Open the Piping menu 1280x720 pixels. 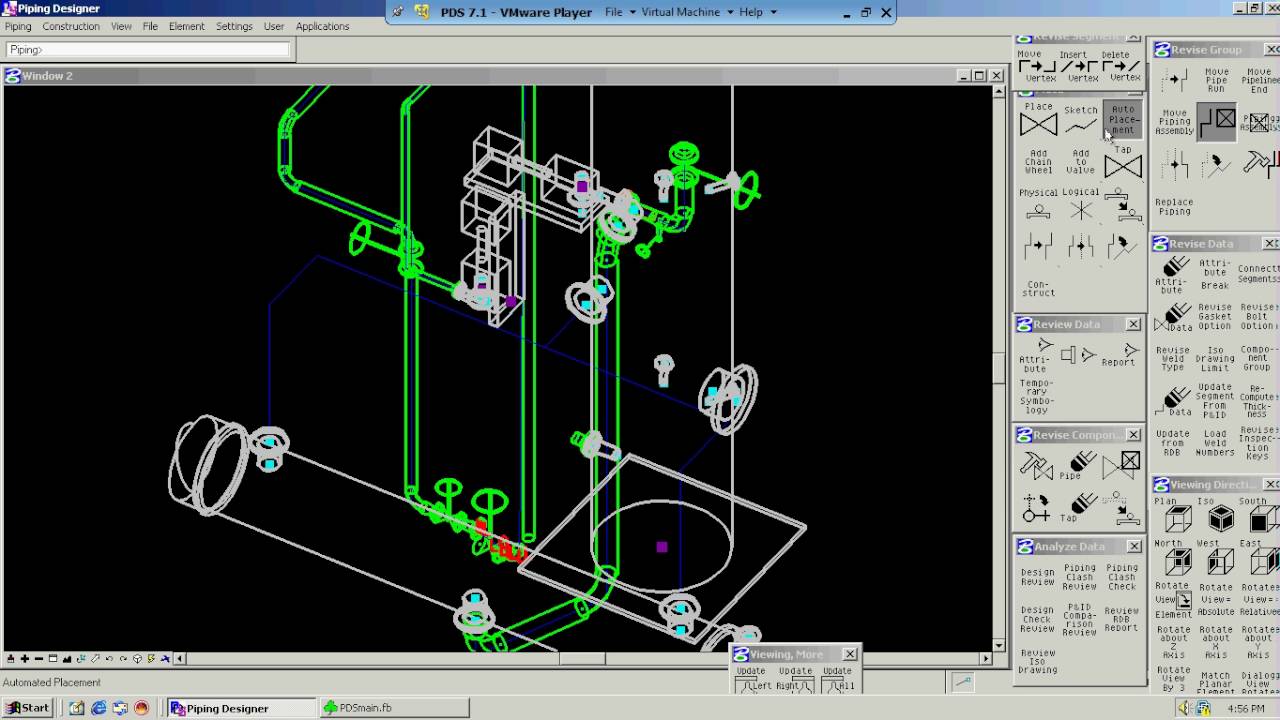(x=18, y=27)
